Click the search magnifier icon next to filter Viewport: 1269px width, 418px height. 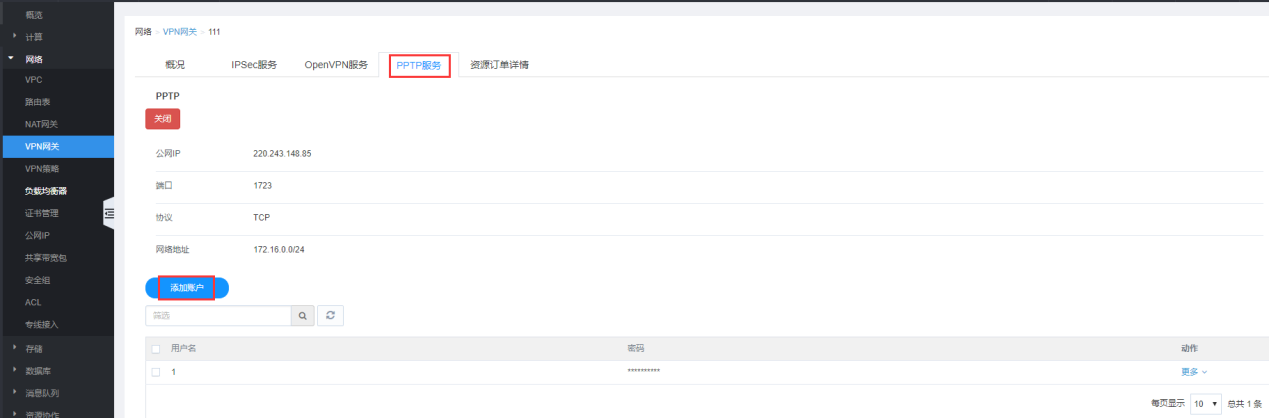point(302,315)
